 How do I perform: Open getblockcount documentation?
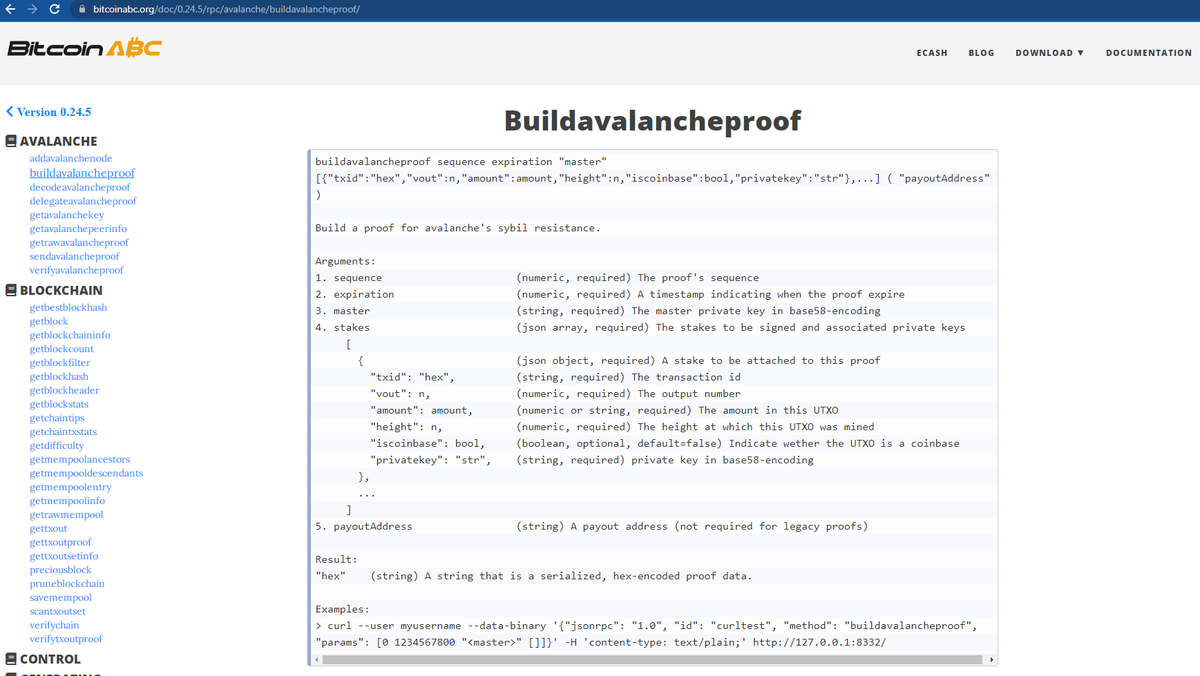click(x=62, y=349)
